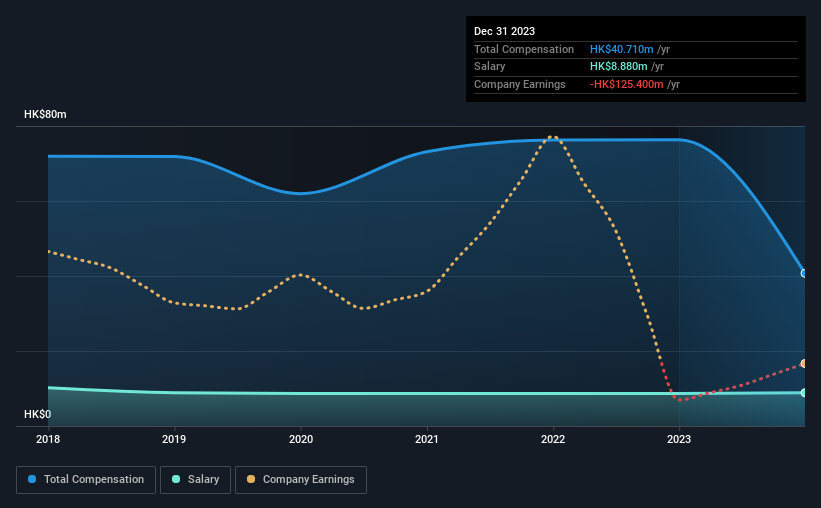The width and height of the screenshot is (821, 508).
Task: Click the 2018 x-axis label
Action: [48, 439]
